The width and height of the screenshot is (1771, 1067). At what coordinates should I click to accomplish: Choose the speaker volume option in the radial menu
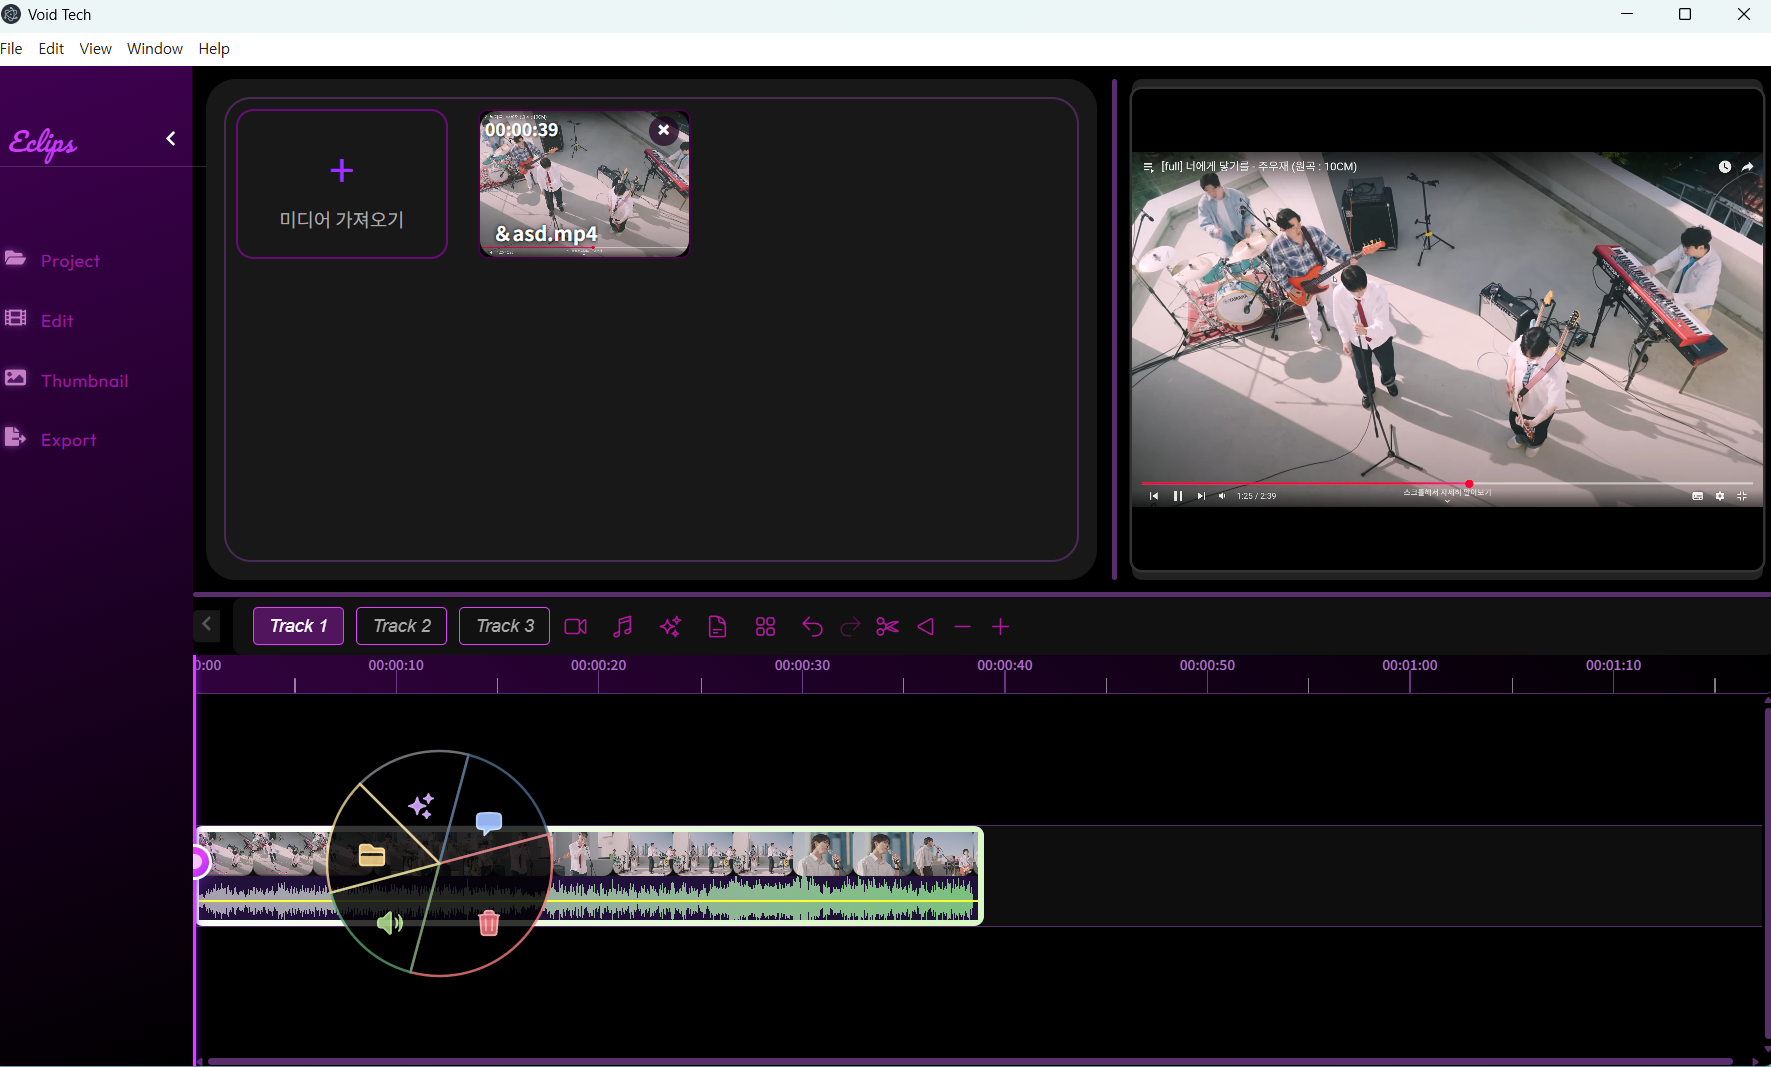[x=390, y=923]
